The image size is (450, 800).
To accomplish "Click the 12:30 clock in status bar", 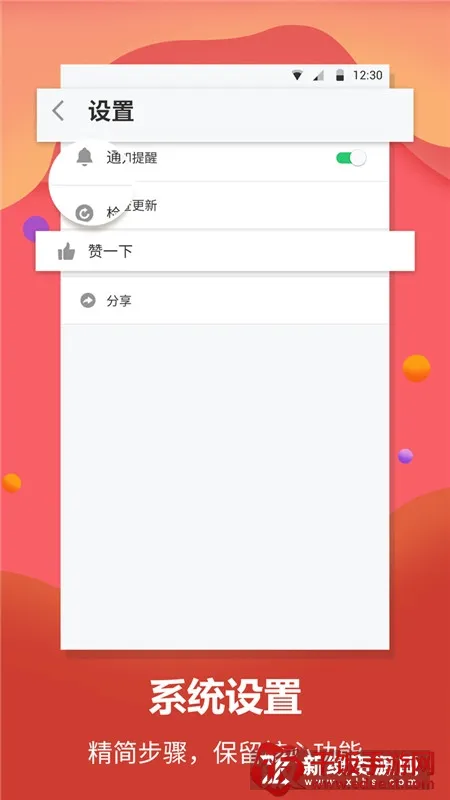I will click(x=367, y=76).
